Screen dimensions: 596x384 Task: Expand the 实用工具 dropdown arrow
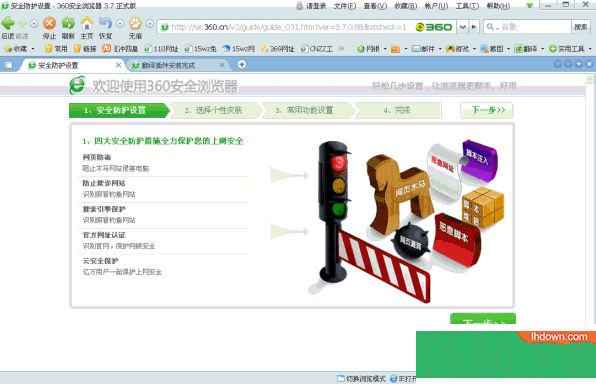(x=590, y=49)
